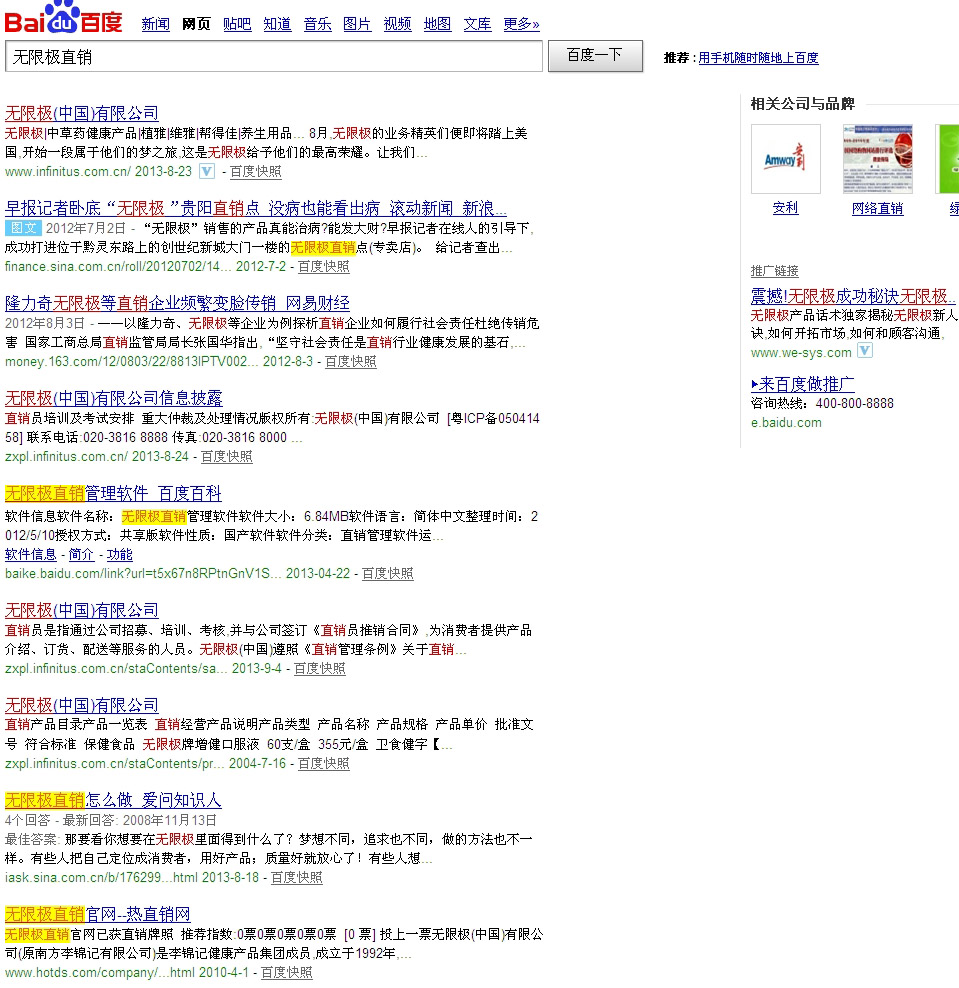This screenshot has height=988, width=959.
Task: Click the V badge beside www.we-sys.com
Action: (x=865, y=352)
